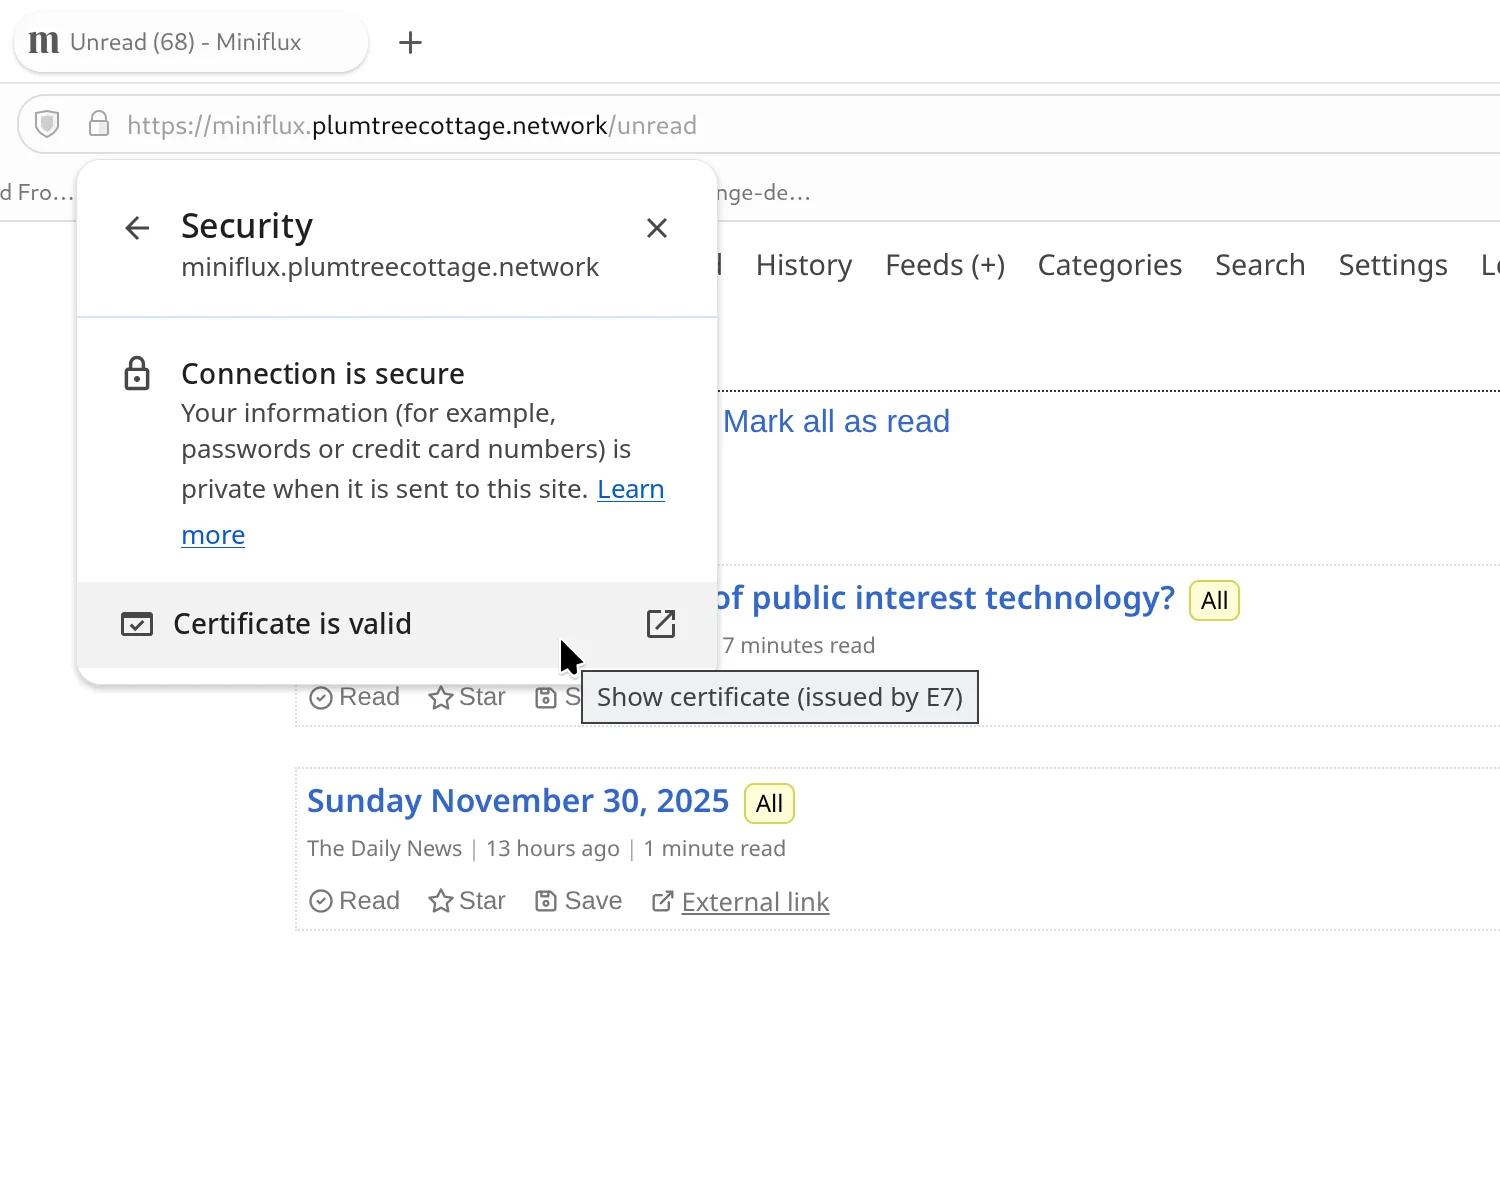Star the Sunday November 30, 2025 article
Screen dimensions: 1500x1200
[x=440, y=900]
